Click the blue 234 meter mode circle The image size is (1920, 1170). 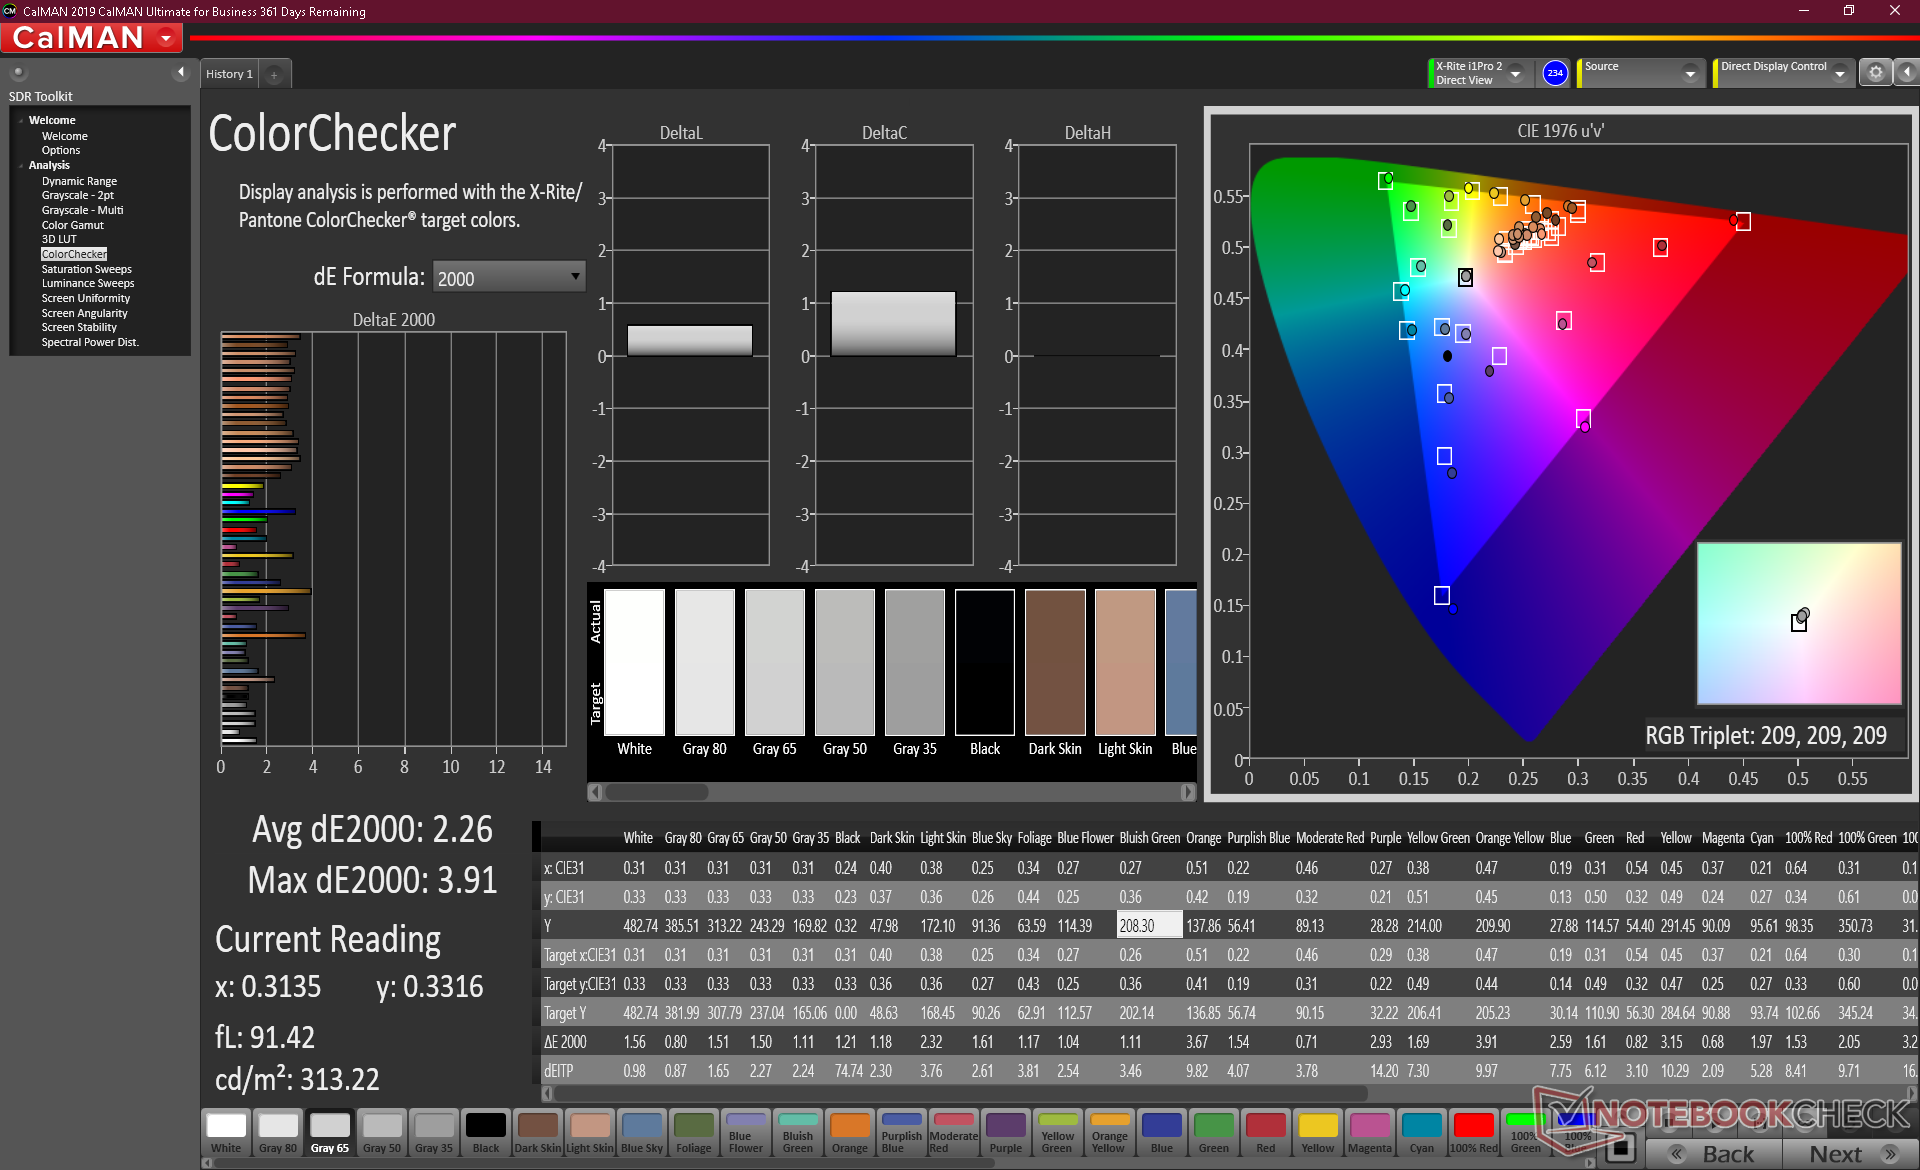(1554, 73)
